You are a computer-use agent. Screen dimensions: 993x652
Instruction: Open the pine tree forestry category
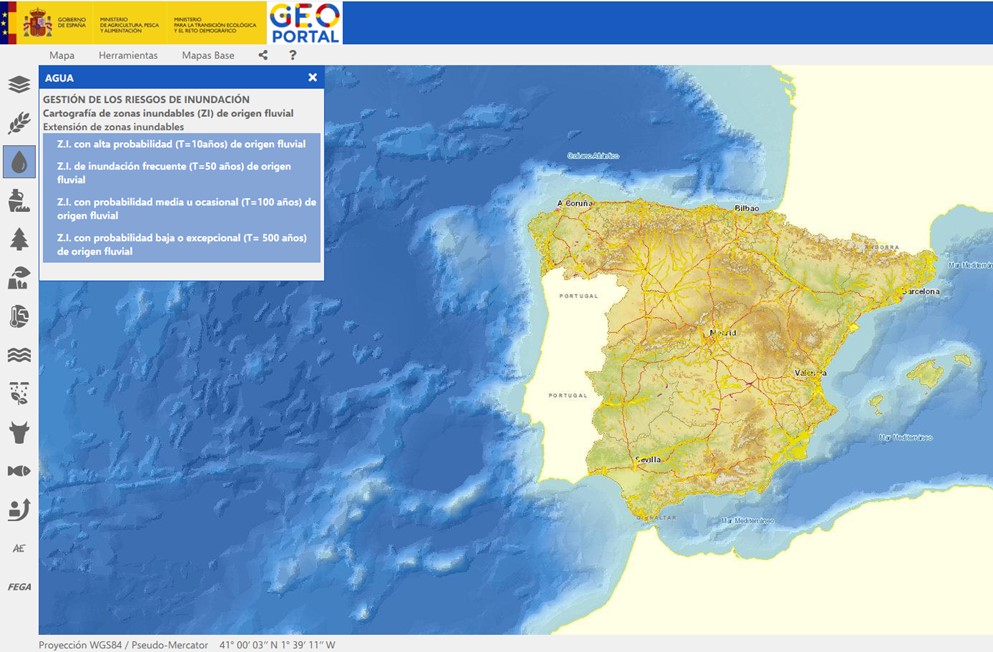[19, 239]
